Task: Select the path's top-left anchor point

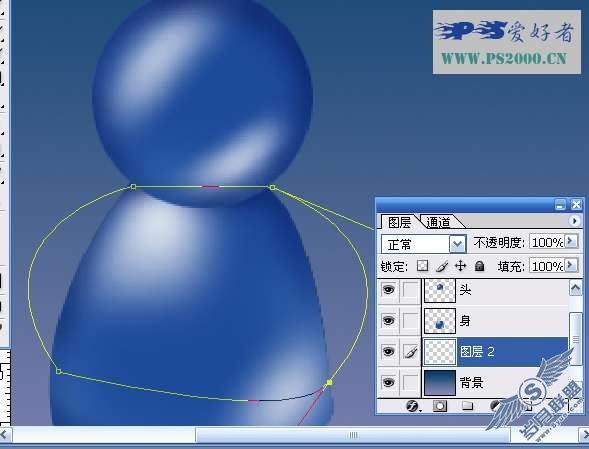Action: (133, 186)
